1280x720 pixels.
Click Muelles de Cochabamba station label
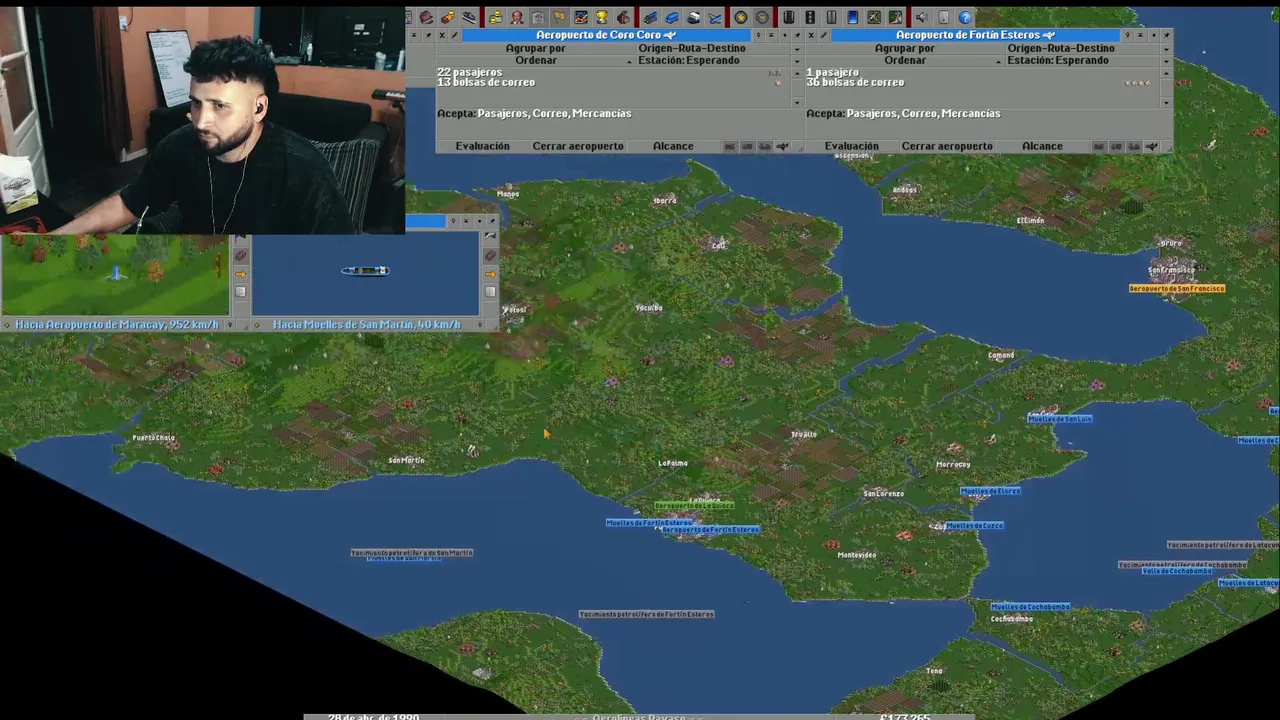coord(1030,606)
